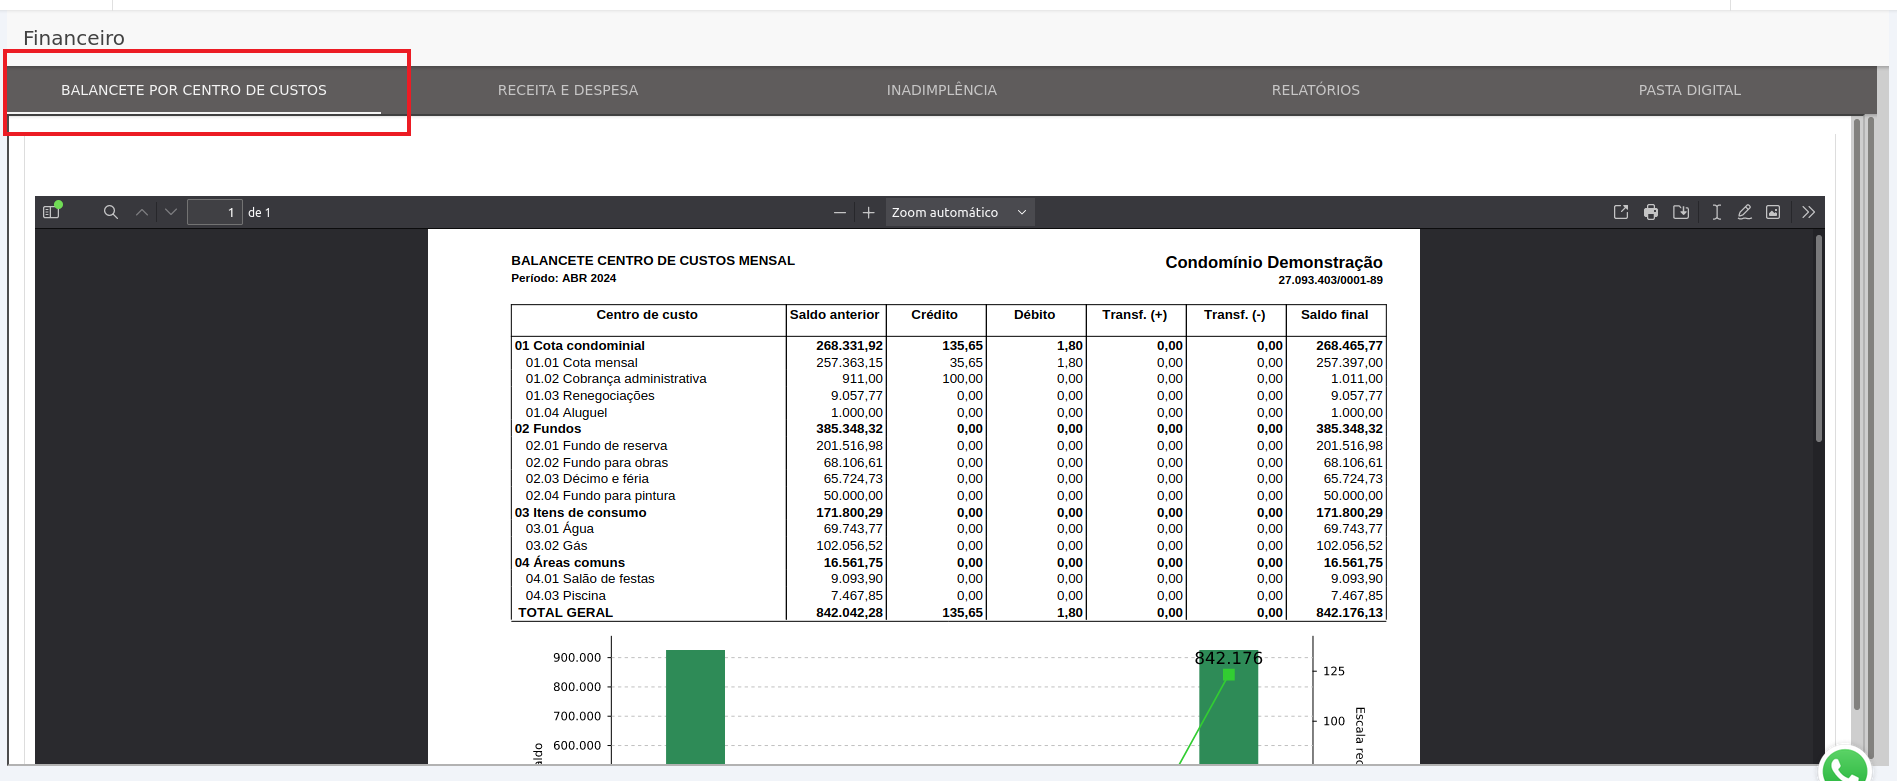The height and width of the screenshot is (781, 1897).
Task: Click the 'Crédito' column header
Action: (934, 315)
